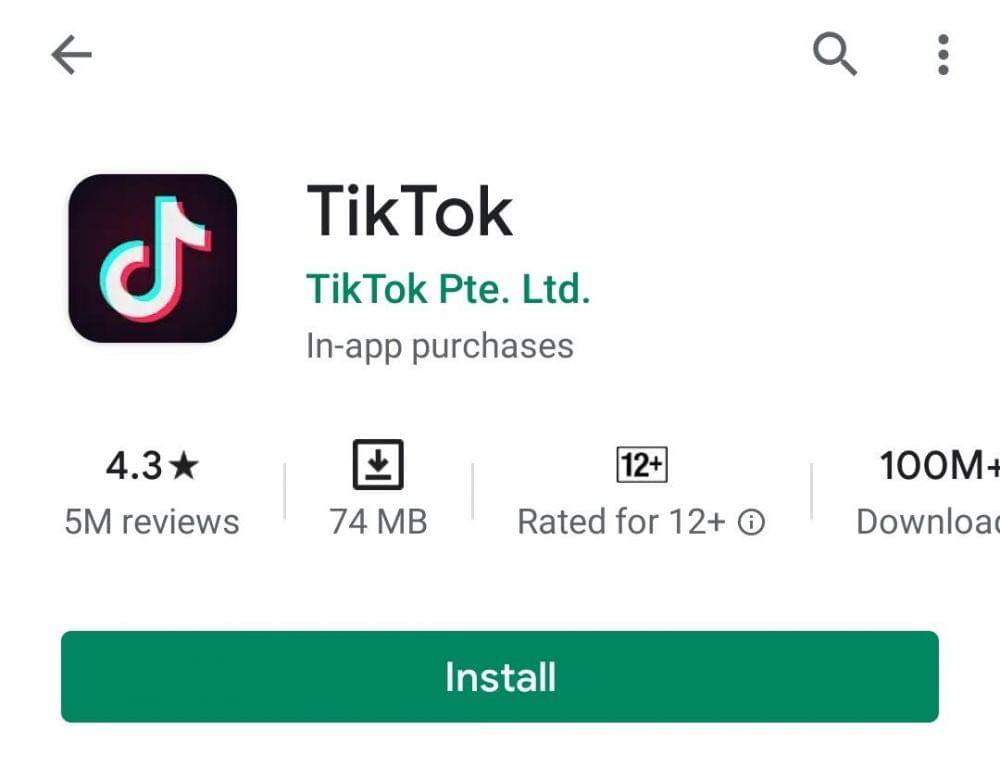Click the TikTok app title
Screen dimensions: 1000x768
coord(409,211)
